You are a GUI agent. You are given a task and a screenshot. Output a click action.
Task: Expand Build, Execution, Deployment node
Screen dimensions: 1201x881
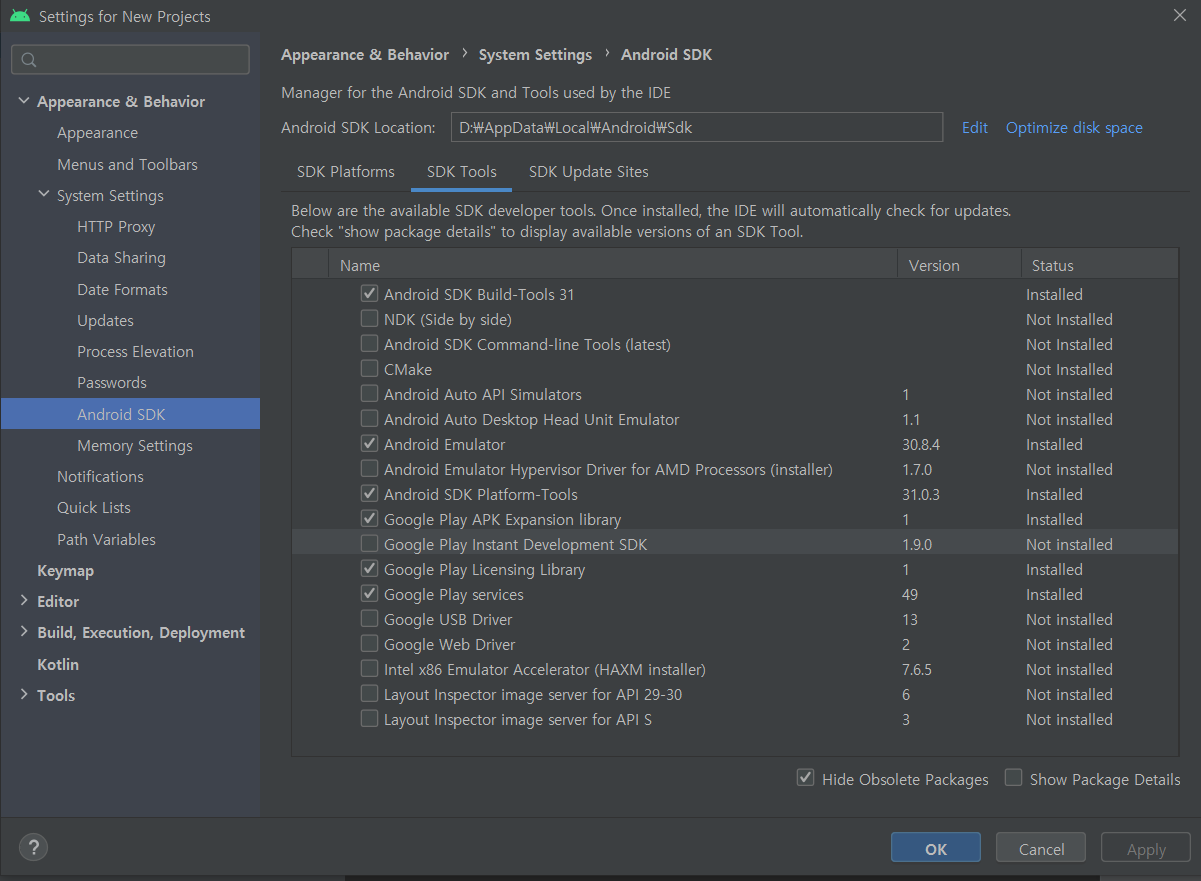24,632
